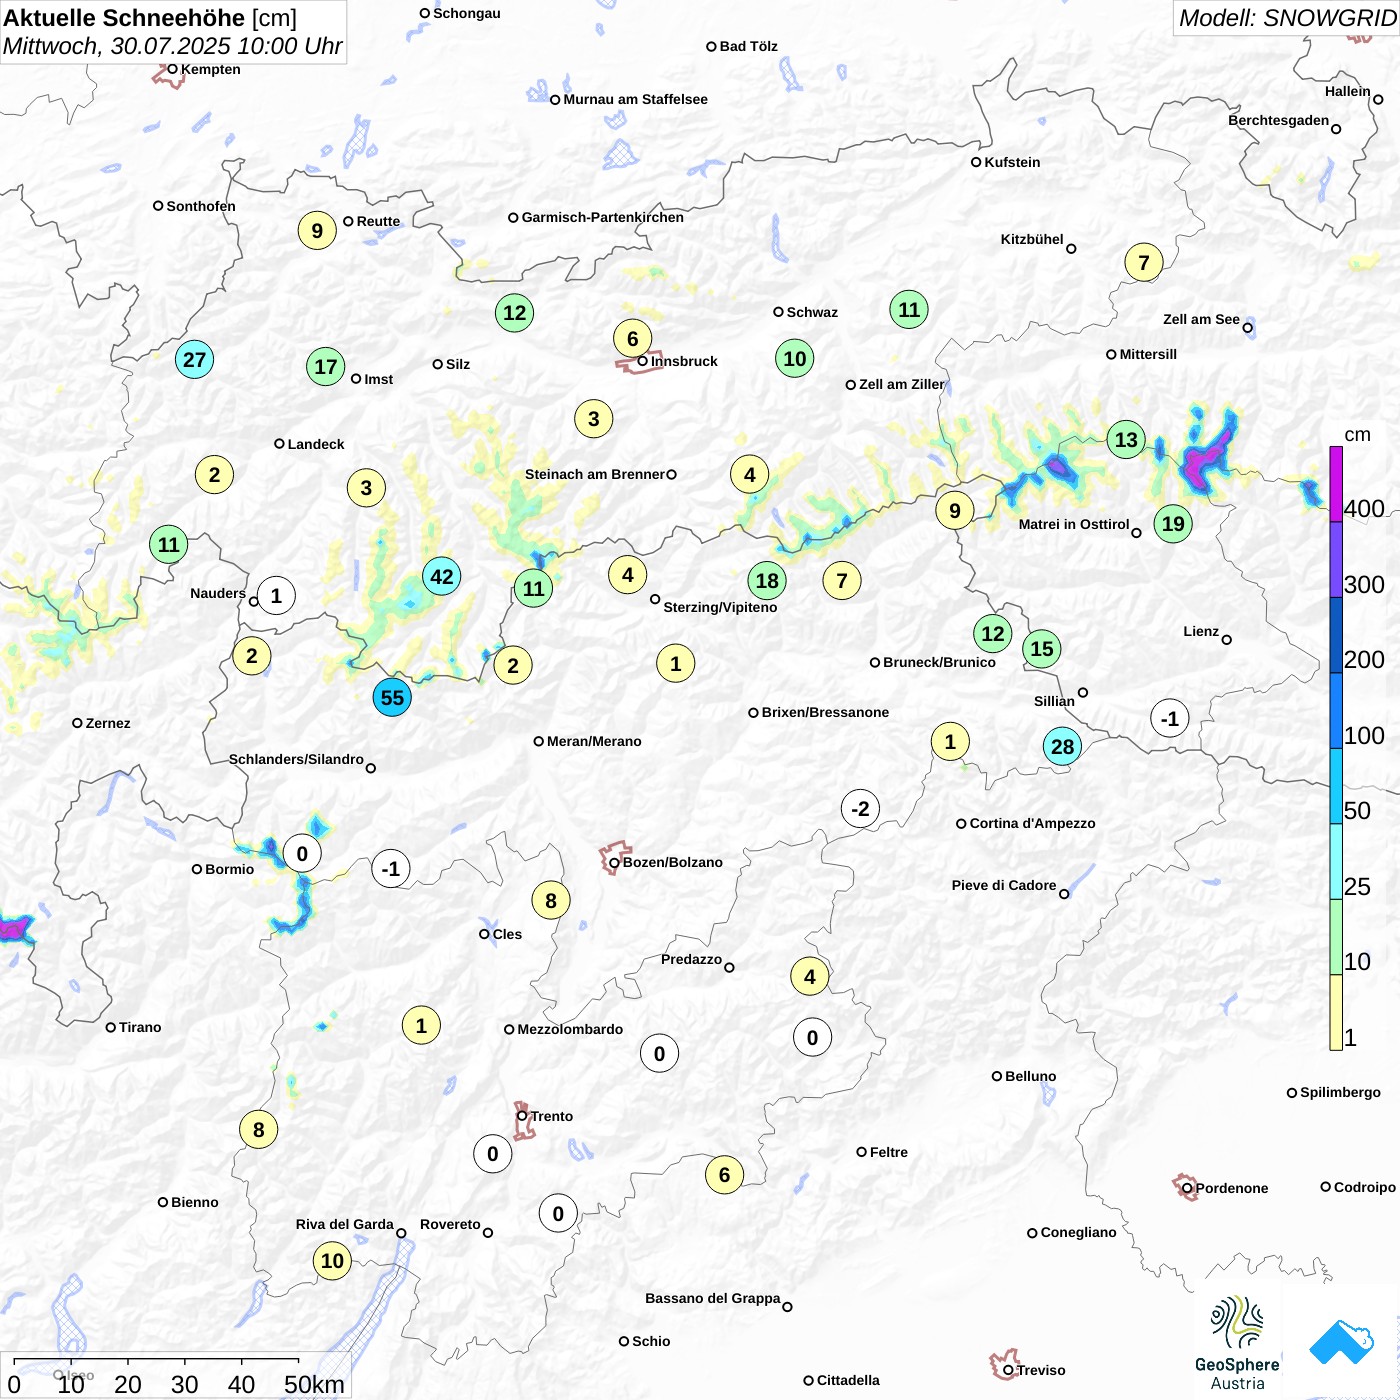The image size is (1400, 1400).
Task: Click the 'Cortina d'Ampezzo' label
Action: (x=1032, y=823)
